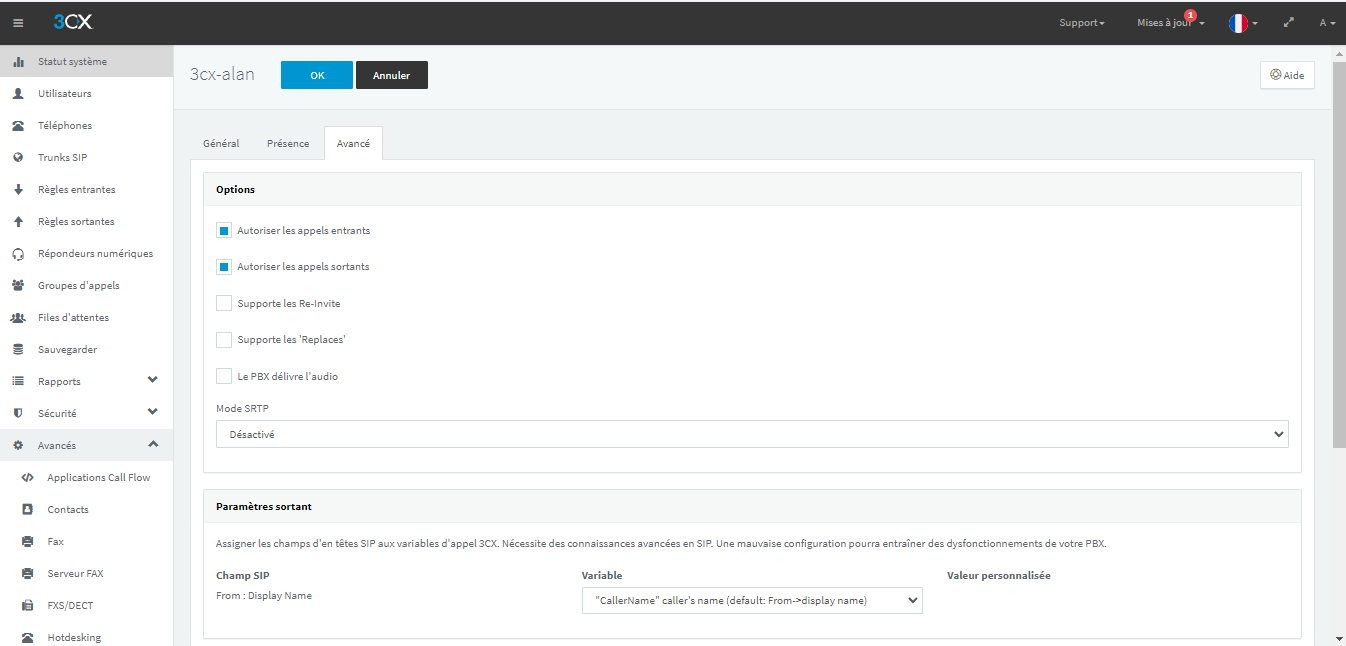Viewport: 1346px width, 646px height.
Task: Select the Avancé tab
Action: click(x=353, y=143)
